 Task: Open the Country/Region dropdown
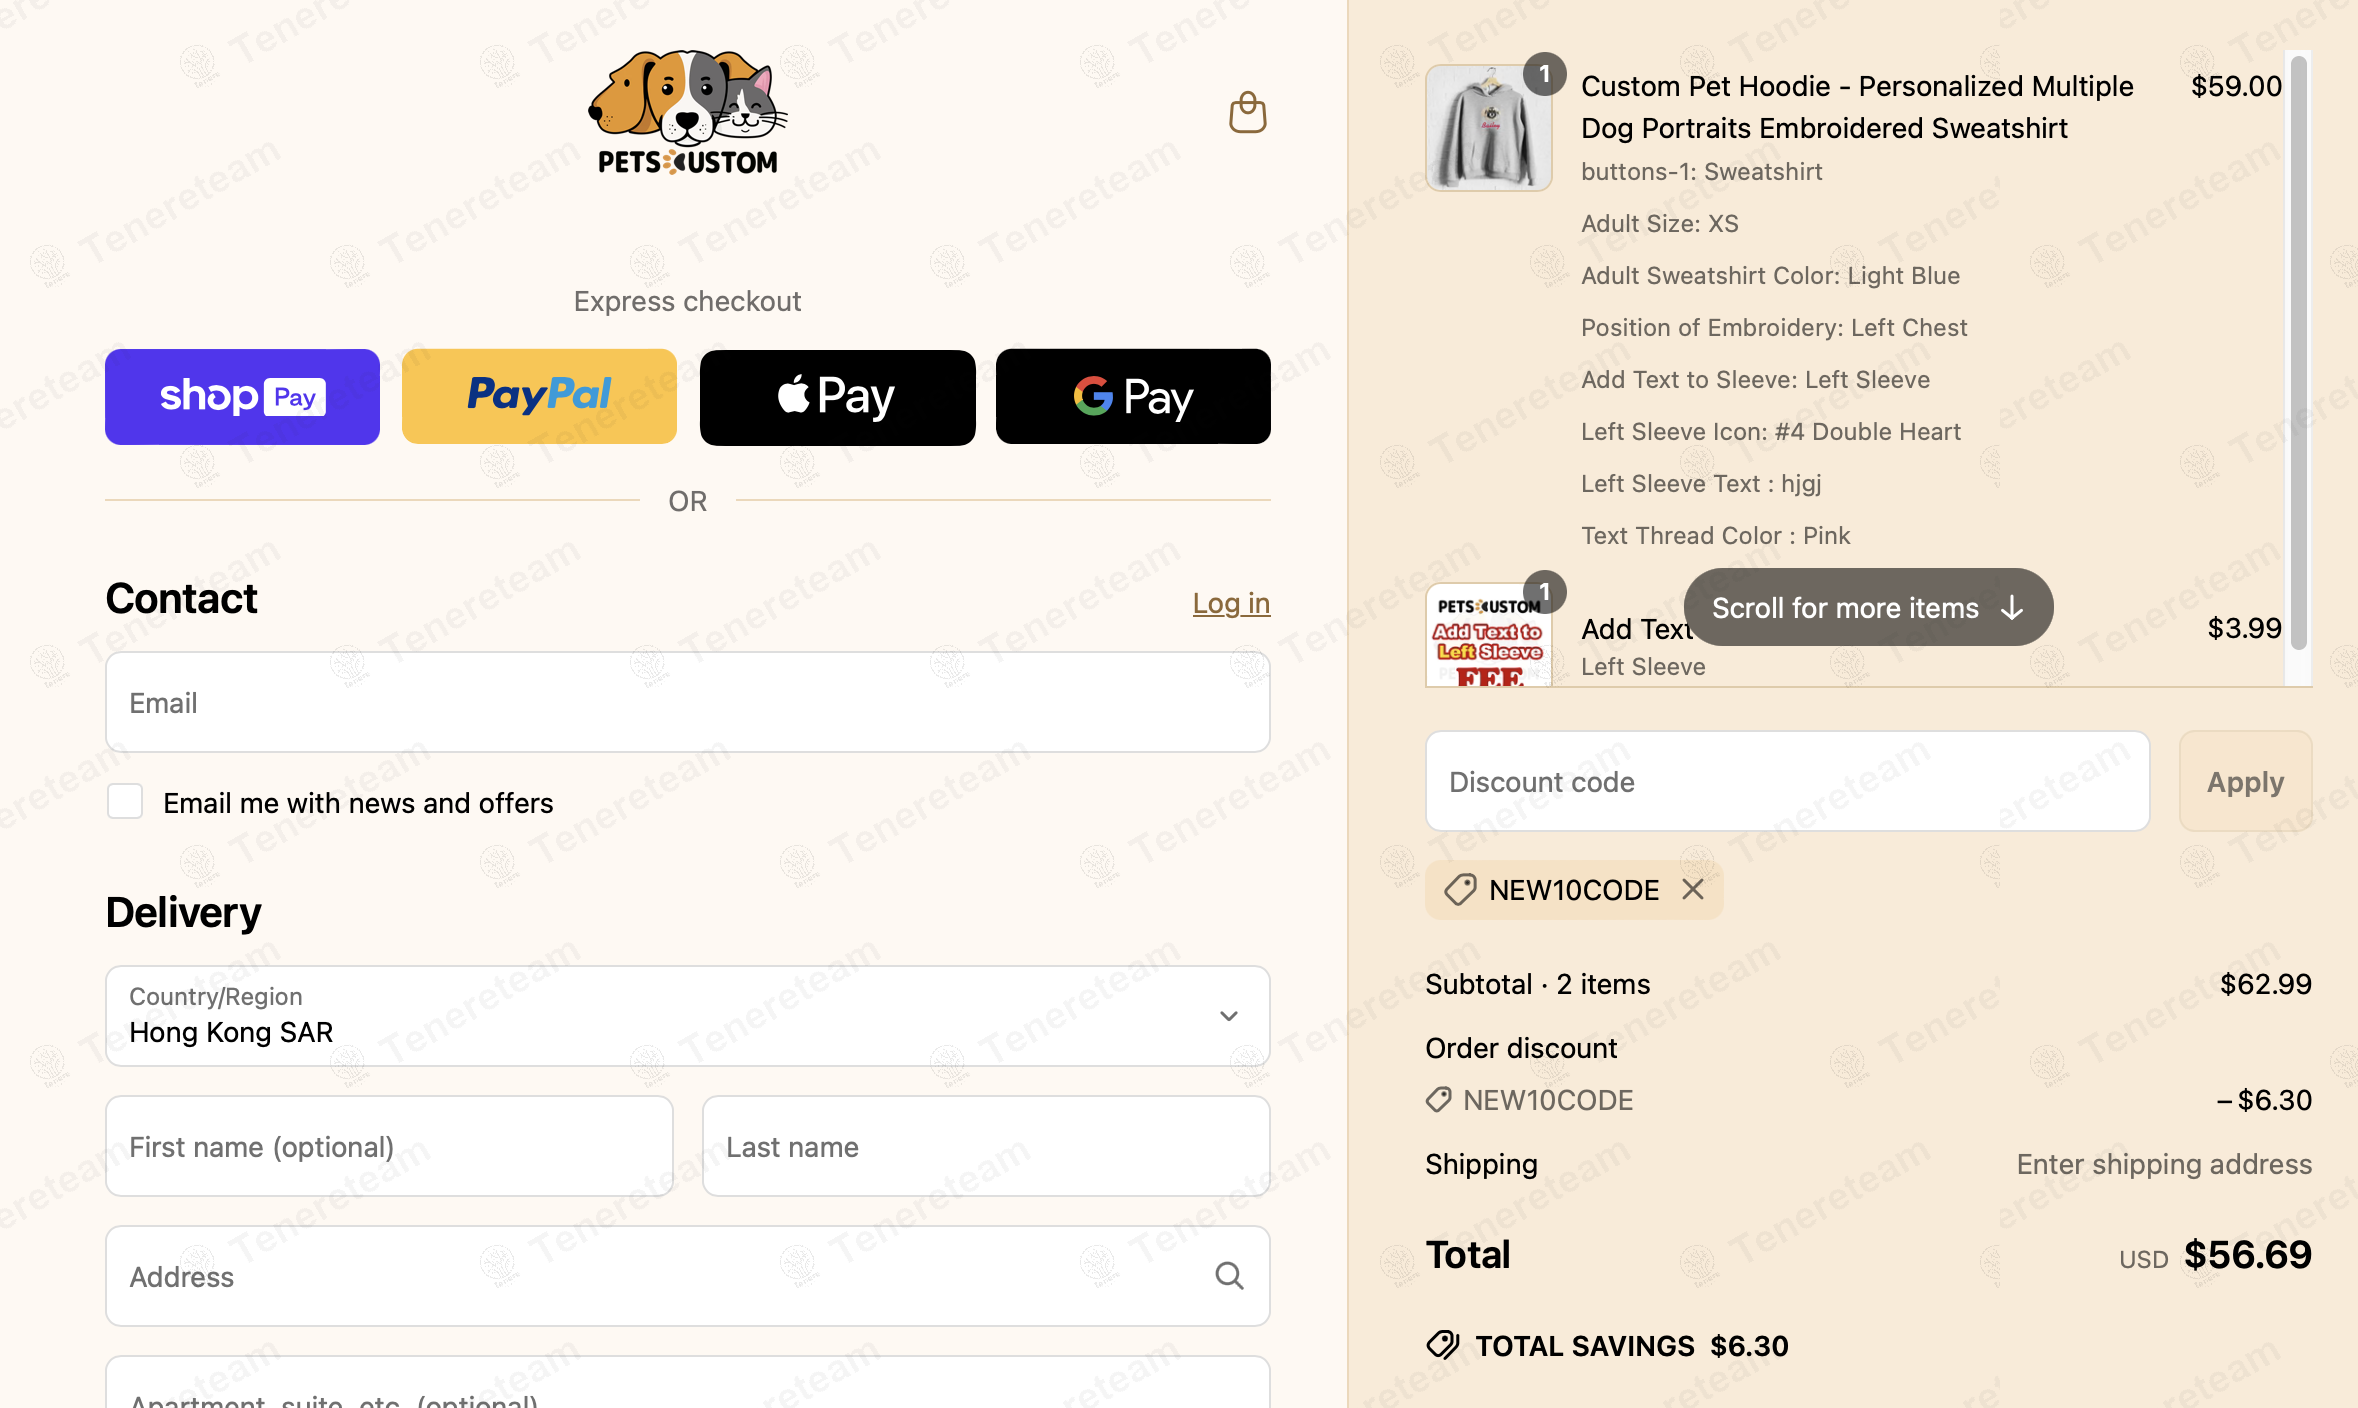[688, 1016]
